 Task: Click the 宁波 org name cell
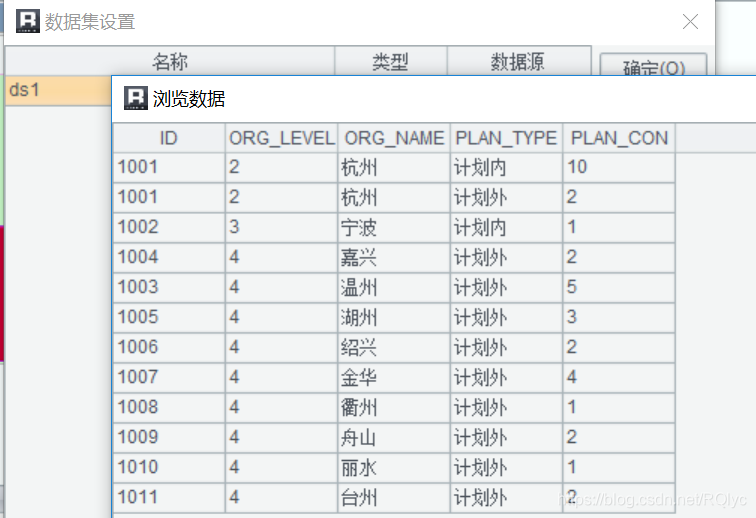[394, 228]
